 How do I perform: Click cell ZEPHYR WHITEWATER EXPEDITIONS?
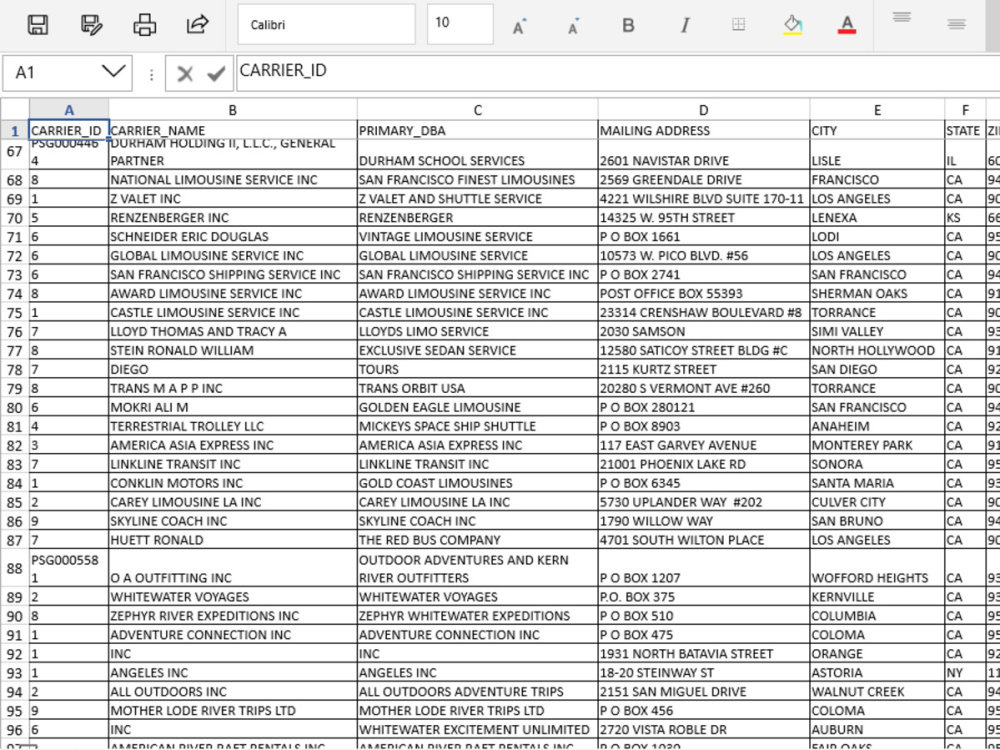[x=478, y=615]
